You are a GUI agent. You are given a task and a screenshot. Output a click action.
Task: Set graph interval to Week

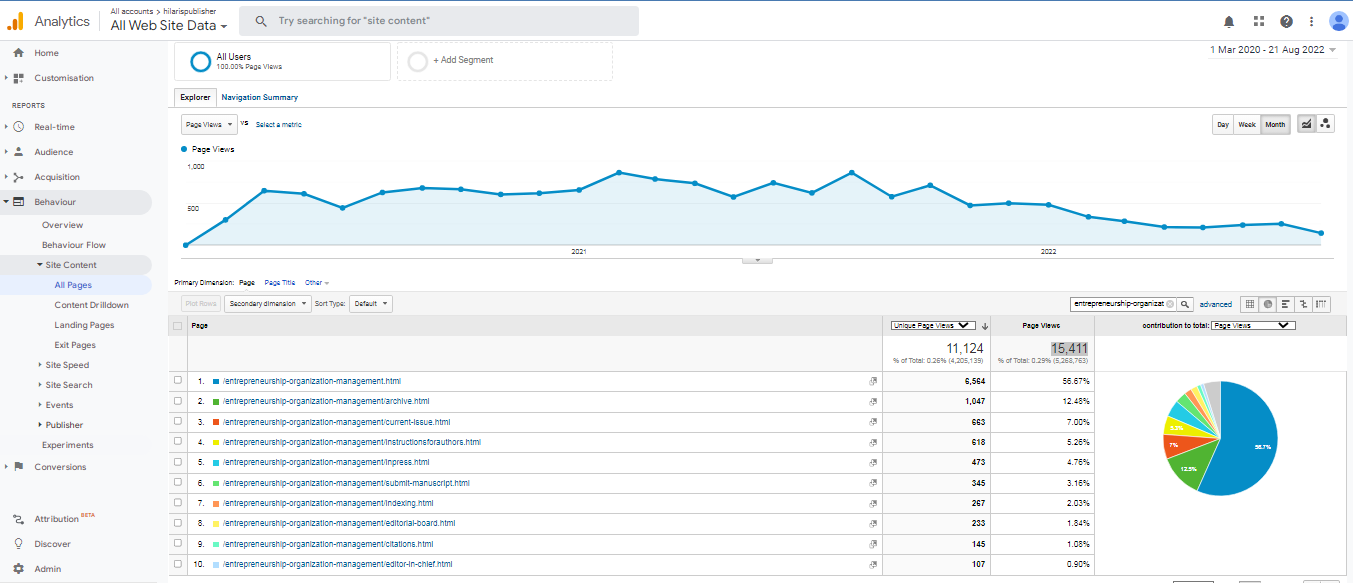click(1247, 125)
